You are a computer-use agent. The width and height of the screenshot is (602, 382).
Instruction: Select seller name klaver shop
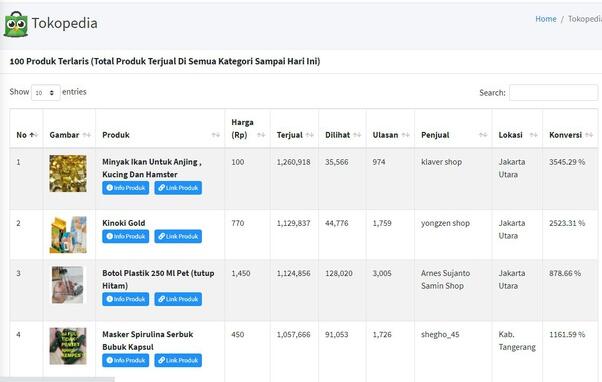click(442, 162)
